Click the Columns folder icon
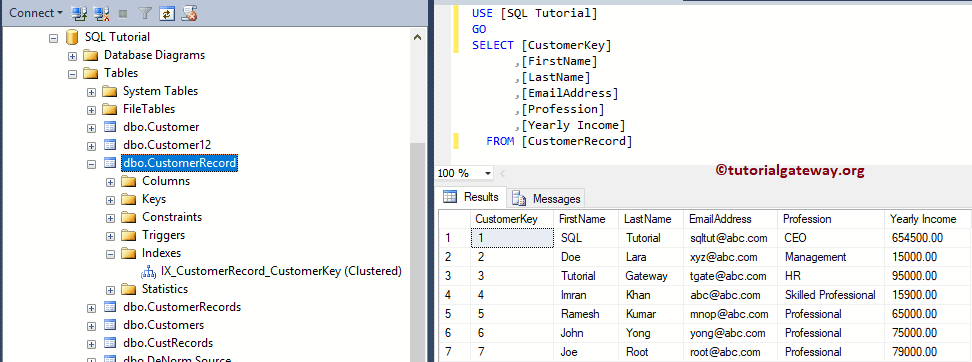Screen dimensions: 972x362 pyautogui.click(x=128, y=181)
